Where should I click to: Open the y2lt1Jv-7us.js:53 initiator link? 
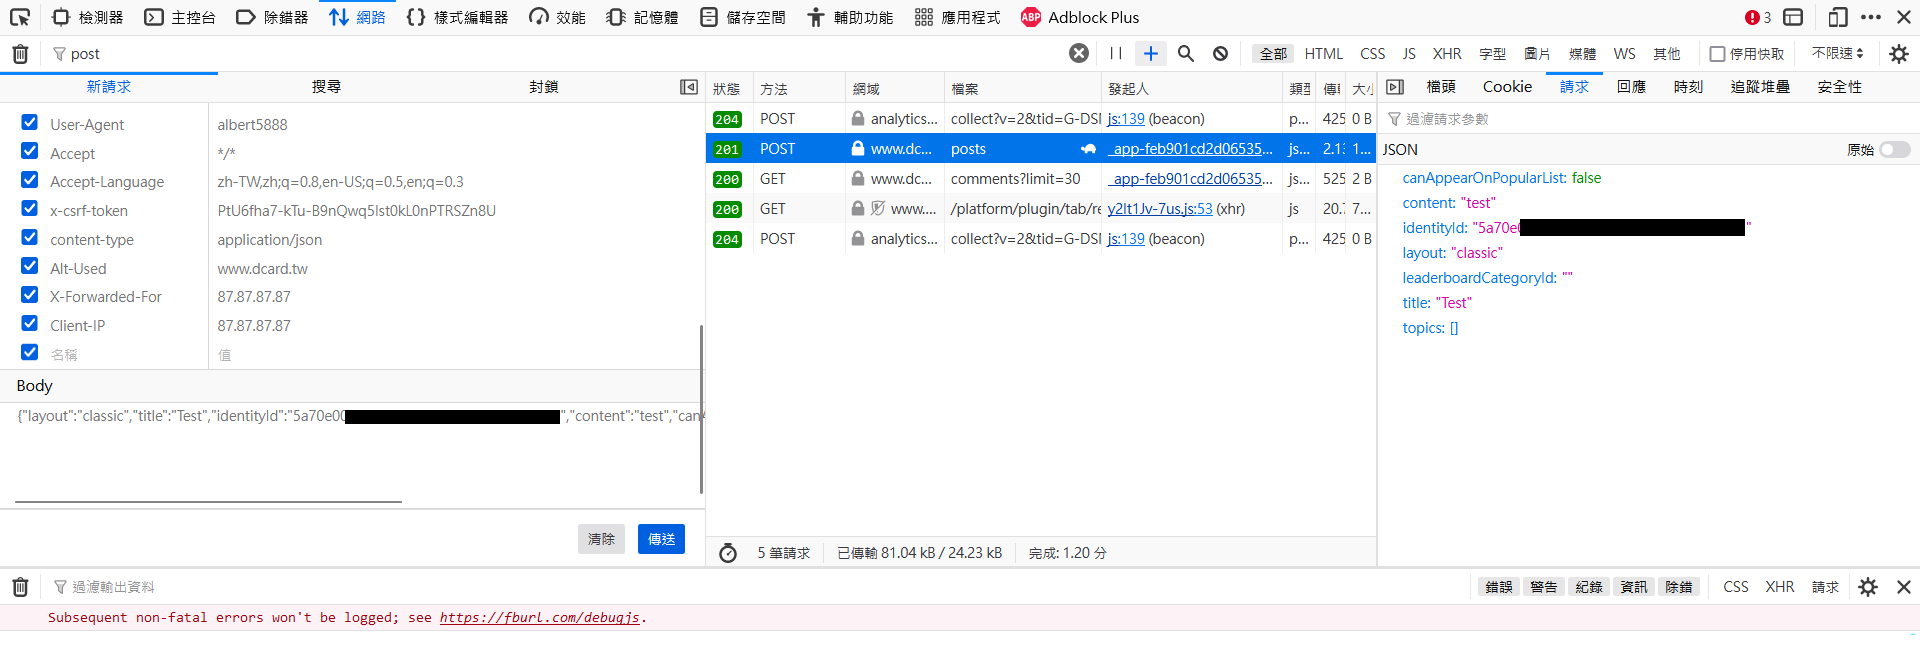1160,209
